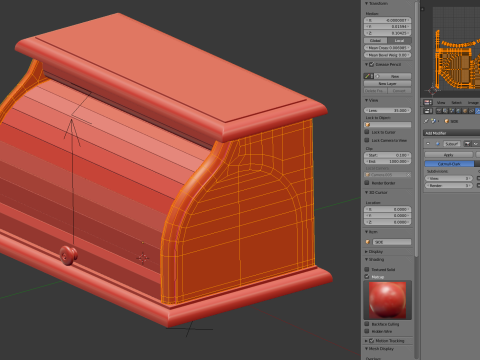The image size is (480, 360).
Task: Select Catmull-Clark subdivision type
Action: tap(449, 164)
